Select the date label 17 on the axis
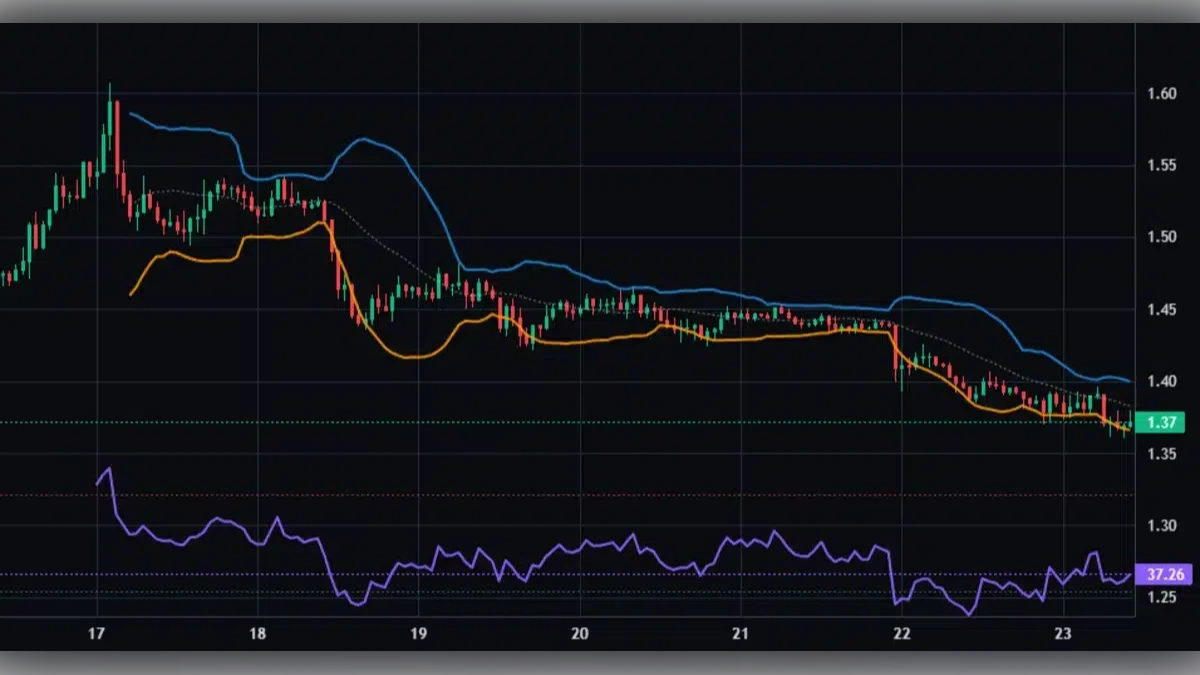The width and height of the screenshot is (1200, 675). 97,634
